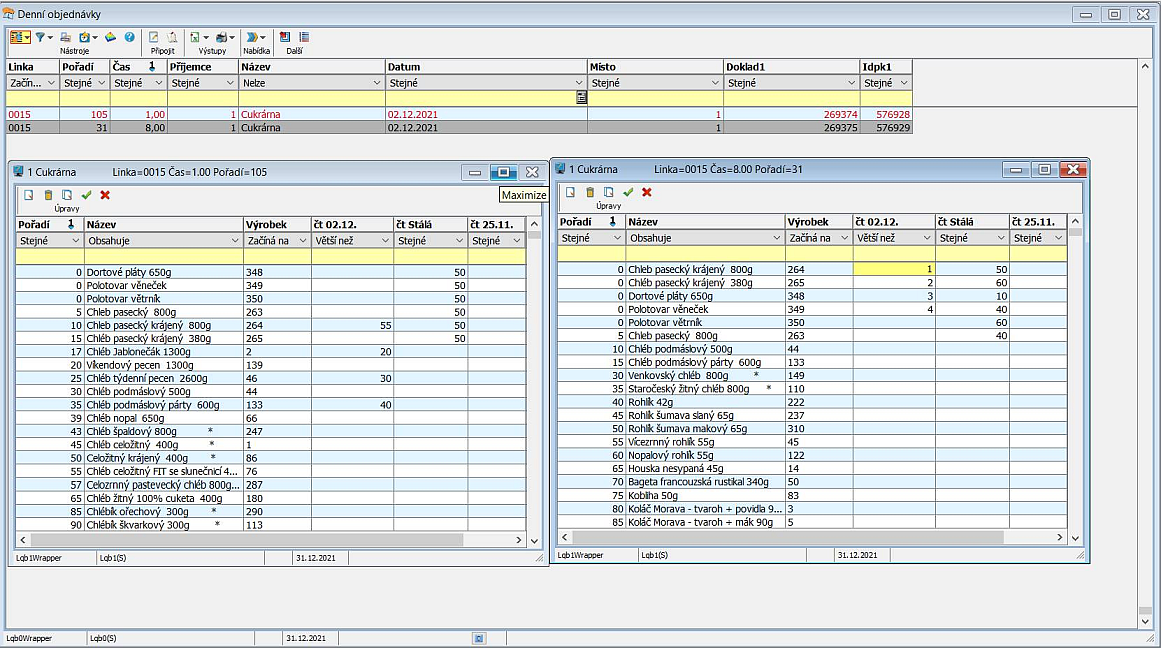The height and width of the screenshot is (648, 1161).
Task: Click new record icon in right Cukrárna window
Action: [x=570, y=192]
